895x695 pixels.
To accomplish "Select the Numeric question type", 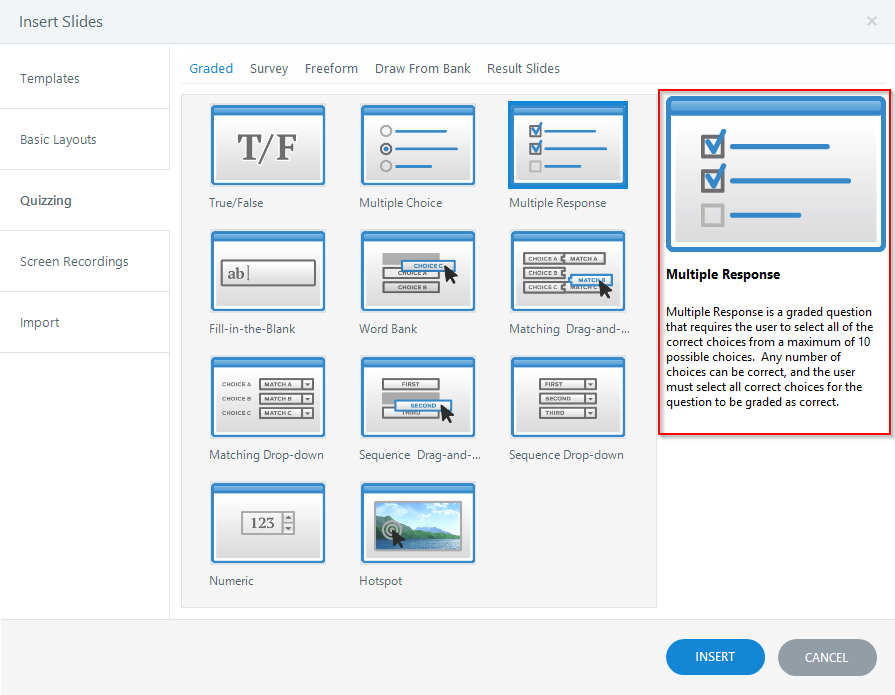I will 267,522.
